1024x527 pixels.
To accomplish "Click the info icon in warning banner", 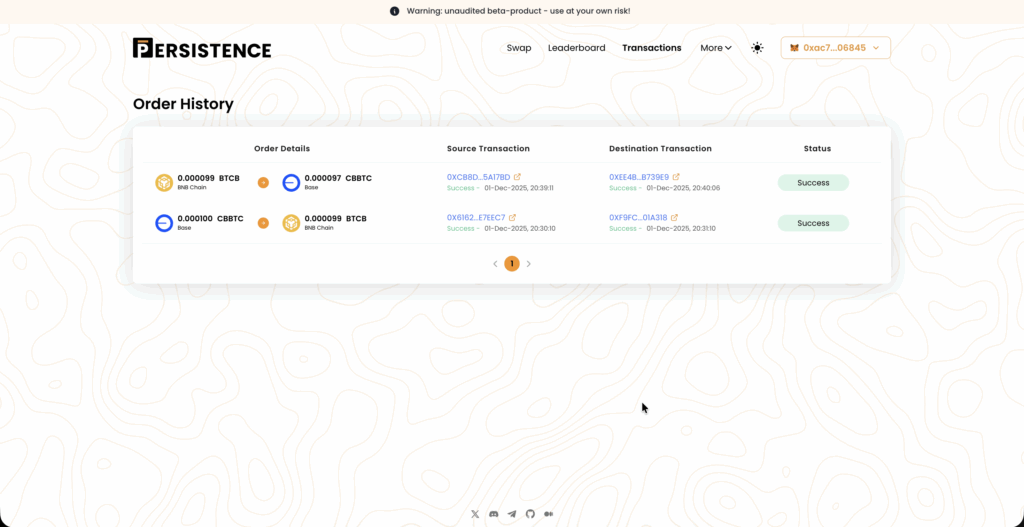I will (x=395, y=11).
